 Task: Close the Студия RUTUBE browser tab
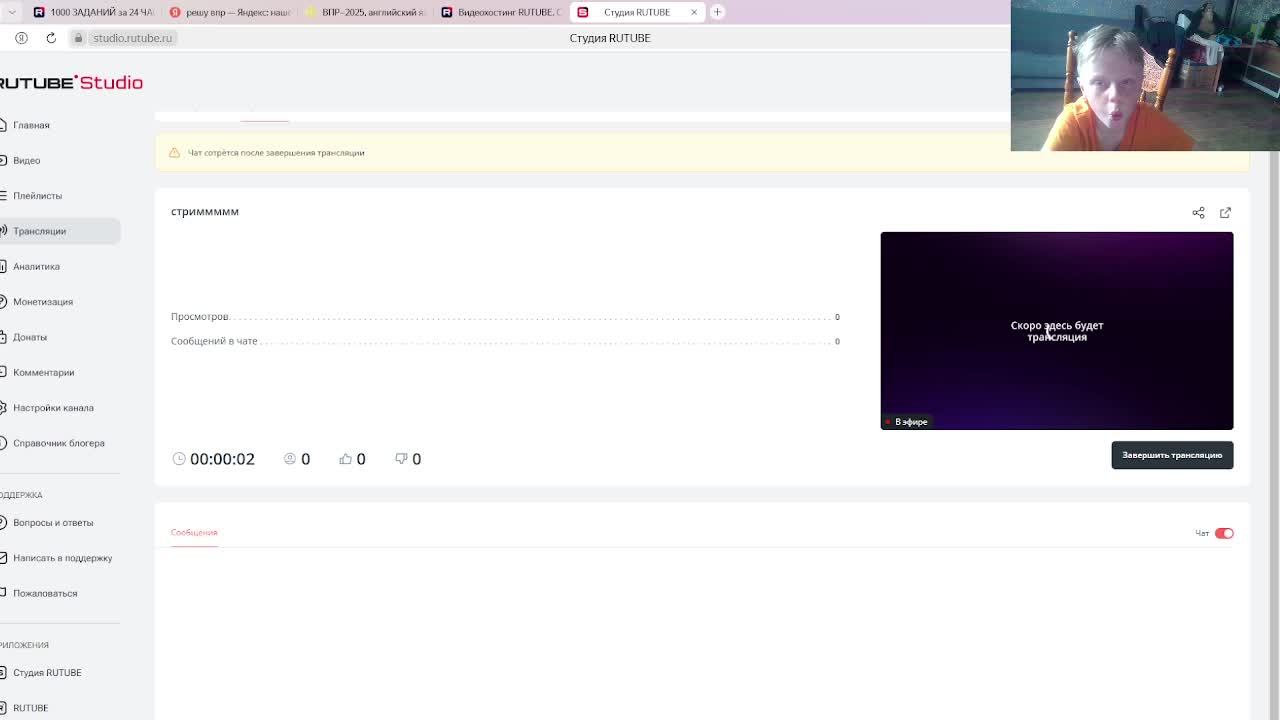coord(694,12)
